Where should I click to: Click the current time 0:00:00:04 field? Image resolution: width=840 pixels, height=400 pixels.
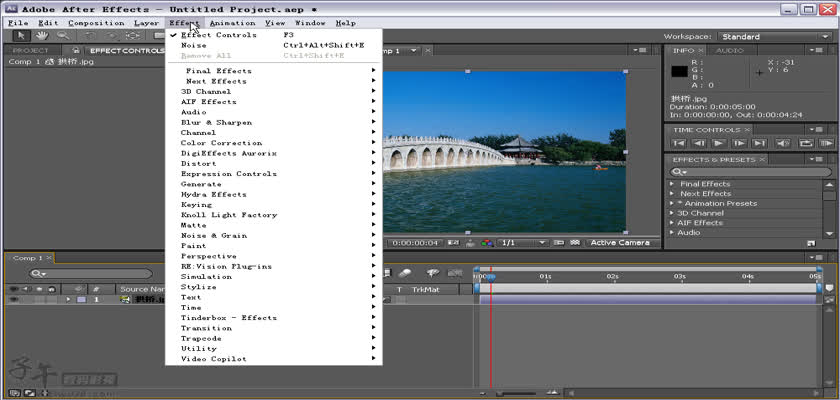(x=416, y=243)
